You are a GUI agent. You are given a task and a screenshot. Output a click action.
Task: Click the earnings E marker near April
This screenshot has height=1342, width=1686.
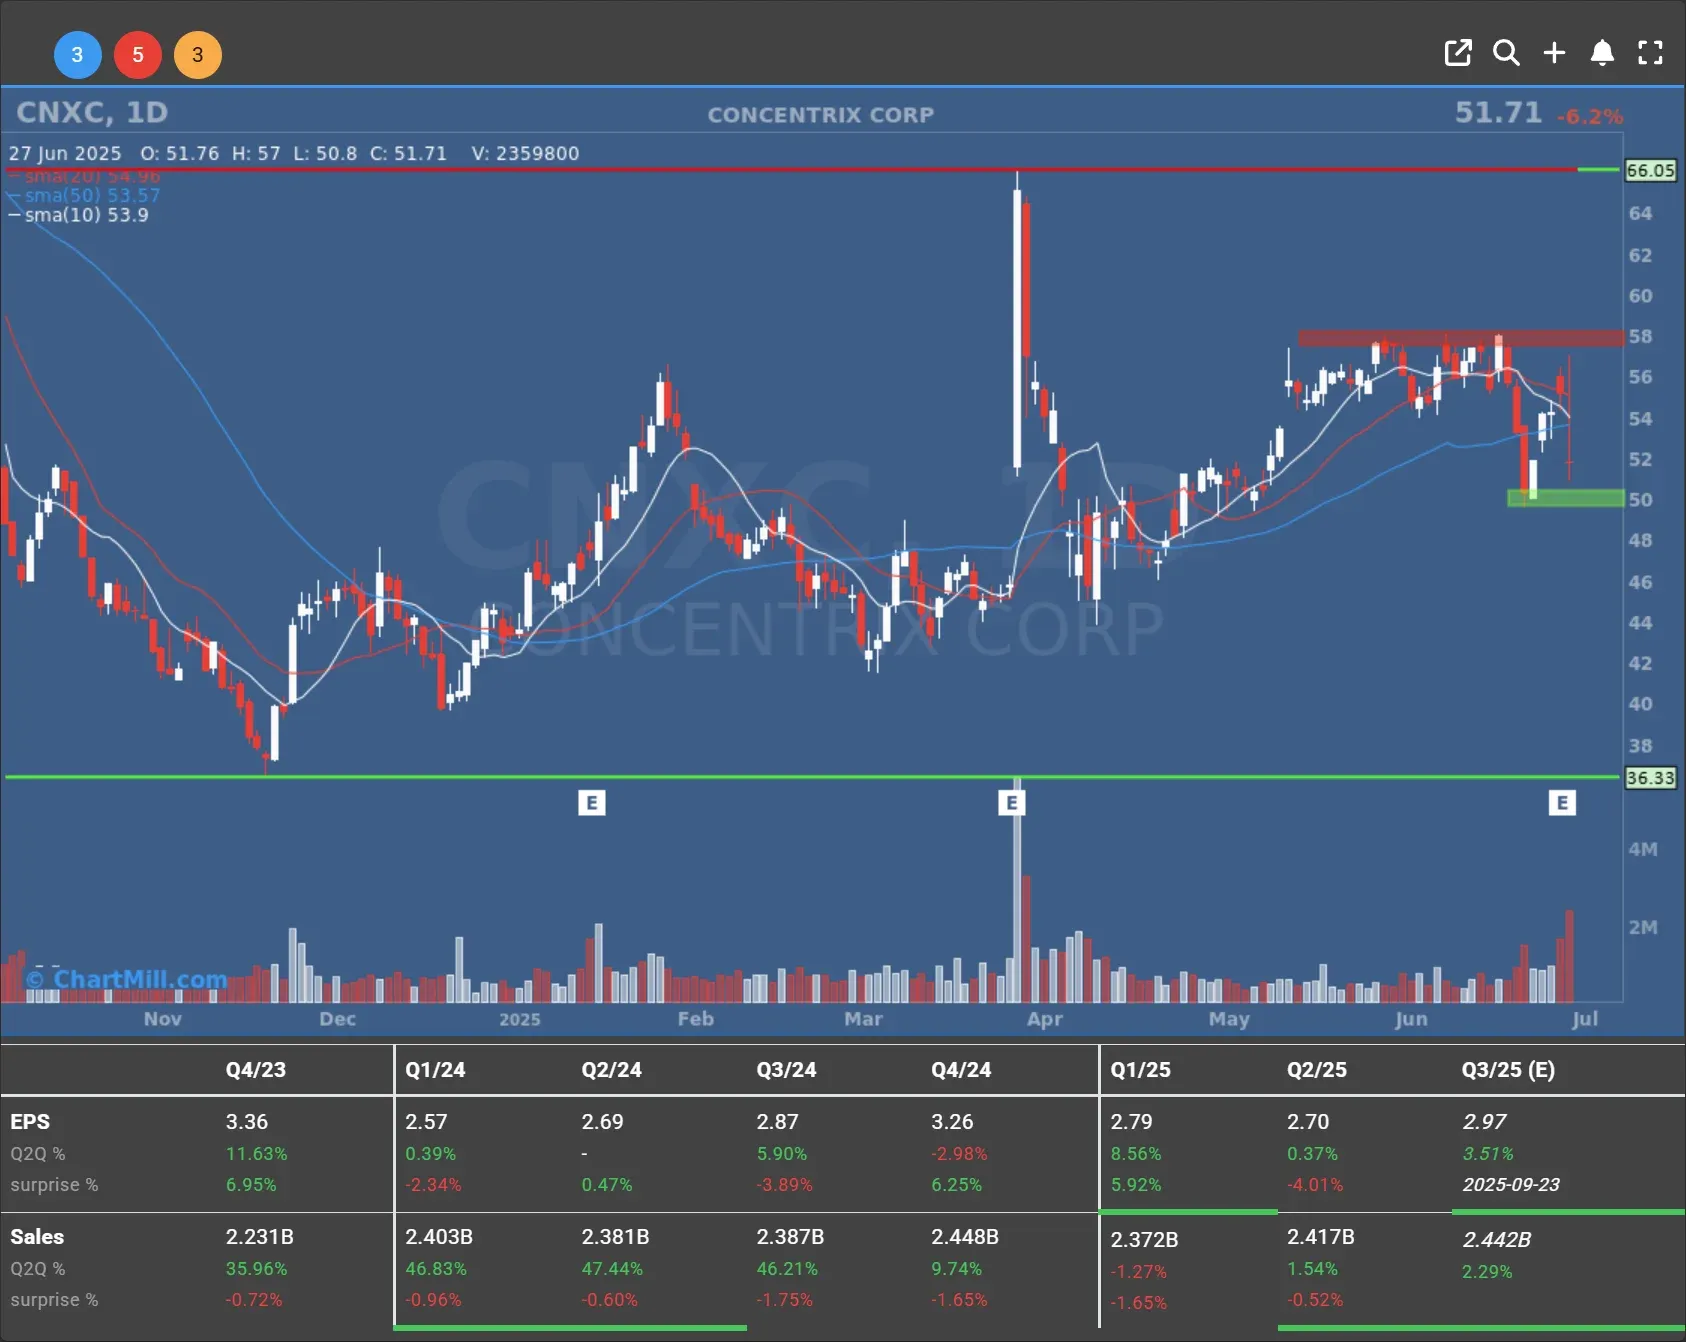[x=1012, y=803]
